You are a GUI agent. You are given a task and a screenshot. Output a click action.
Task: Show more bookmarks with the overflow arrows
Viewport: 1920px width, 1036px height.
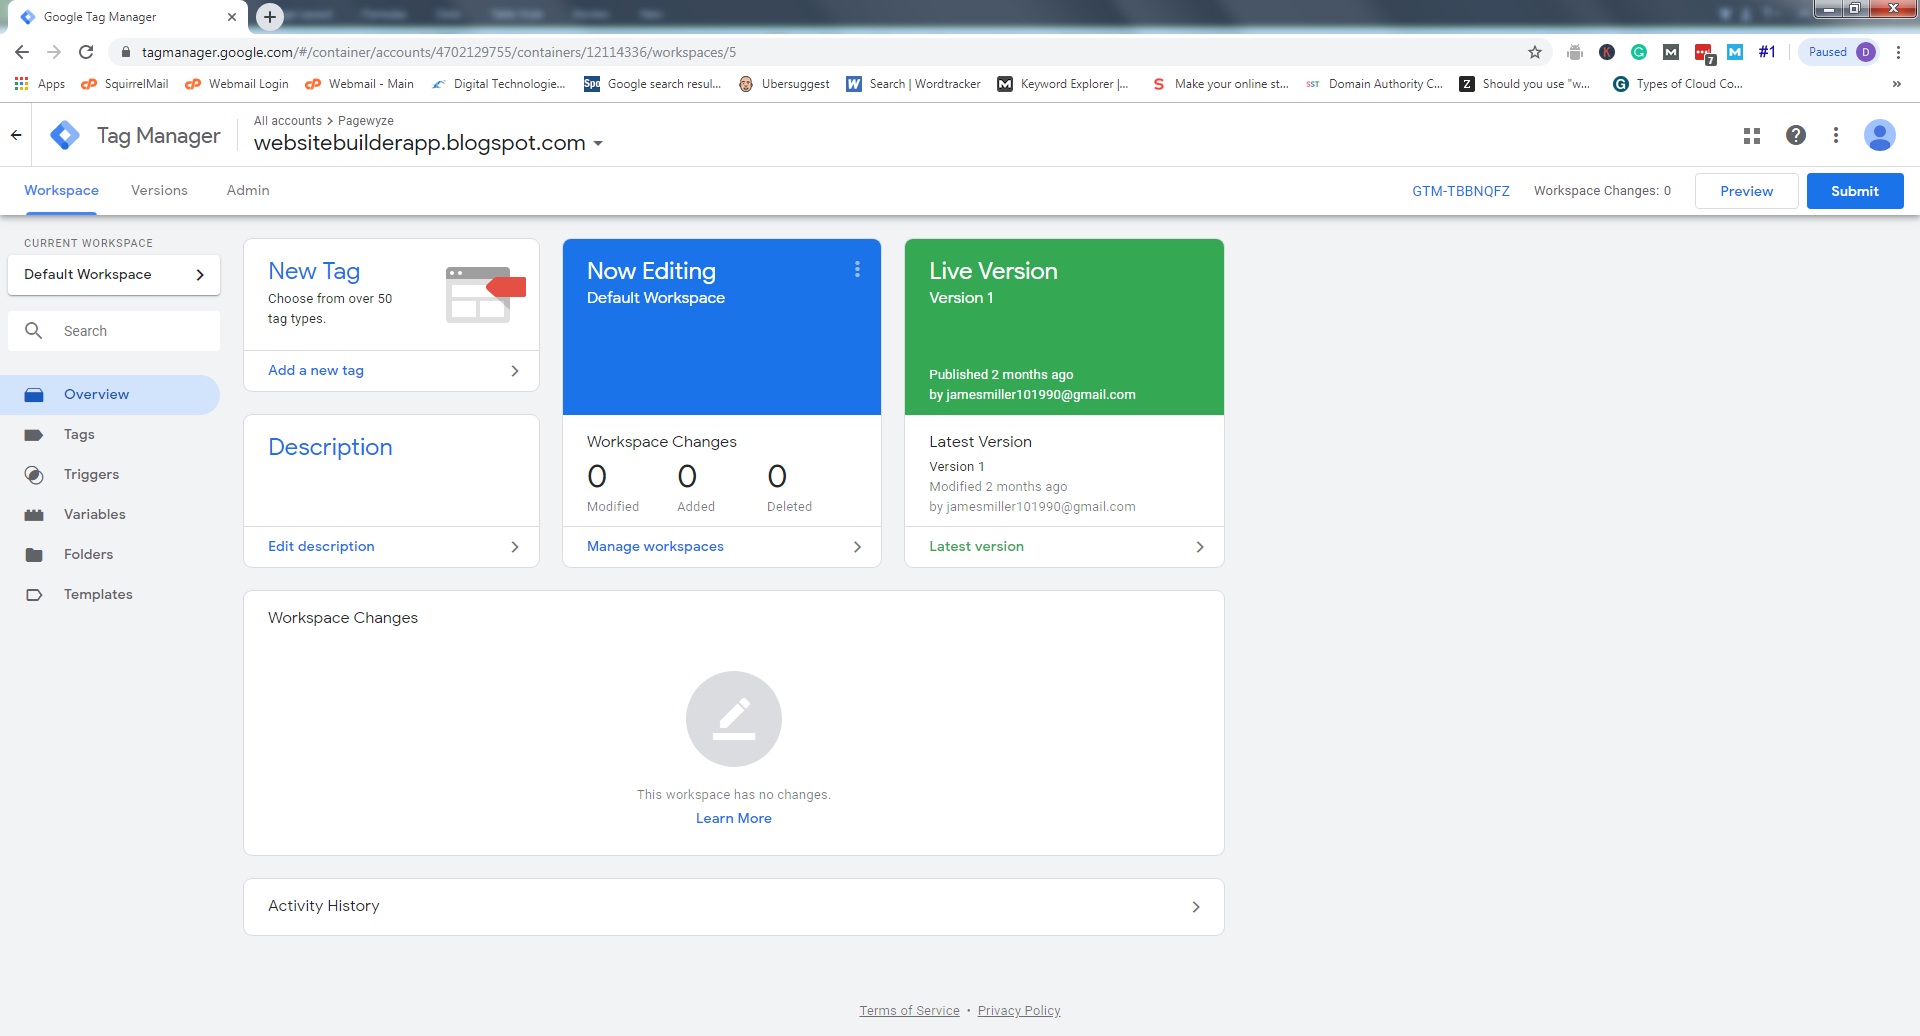tap(1896, 84)
